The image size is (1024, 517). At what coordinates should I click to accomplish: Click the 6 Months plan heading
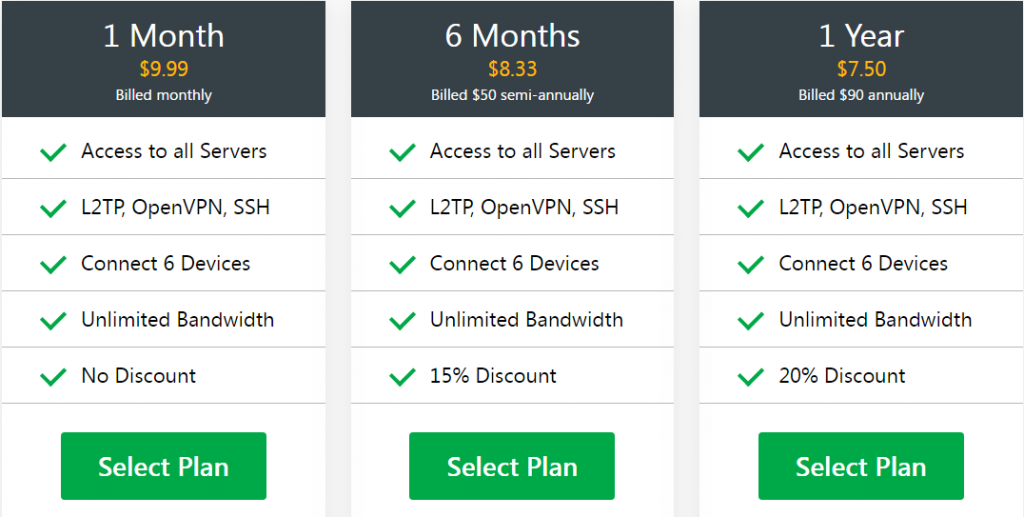pyautogui.click(x=513, y=35)
